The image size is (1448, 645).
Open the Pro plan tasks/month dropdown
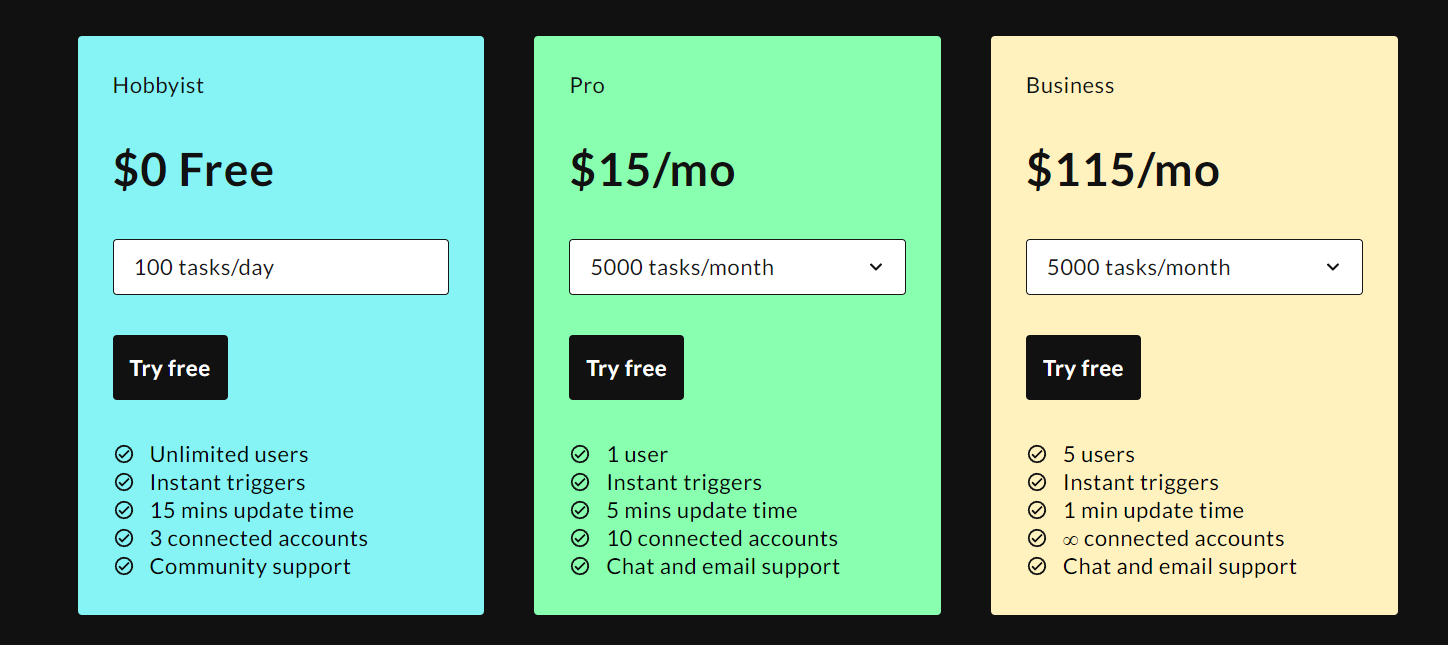pyautogui.click(x=737, y=267)
